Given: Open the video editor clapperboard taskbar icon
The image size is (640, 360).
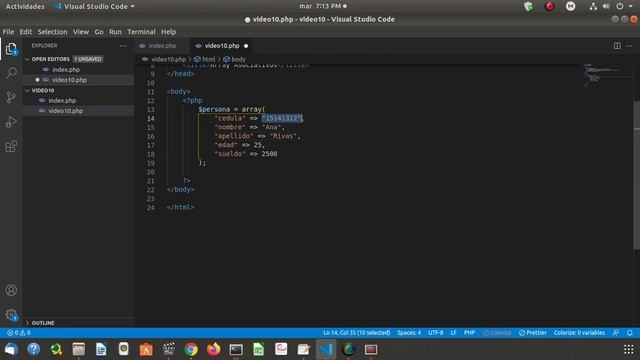Looking at the screenshot, I should click(169, 349).
